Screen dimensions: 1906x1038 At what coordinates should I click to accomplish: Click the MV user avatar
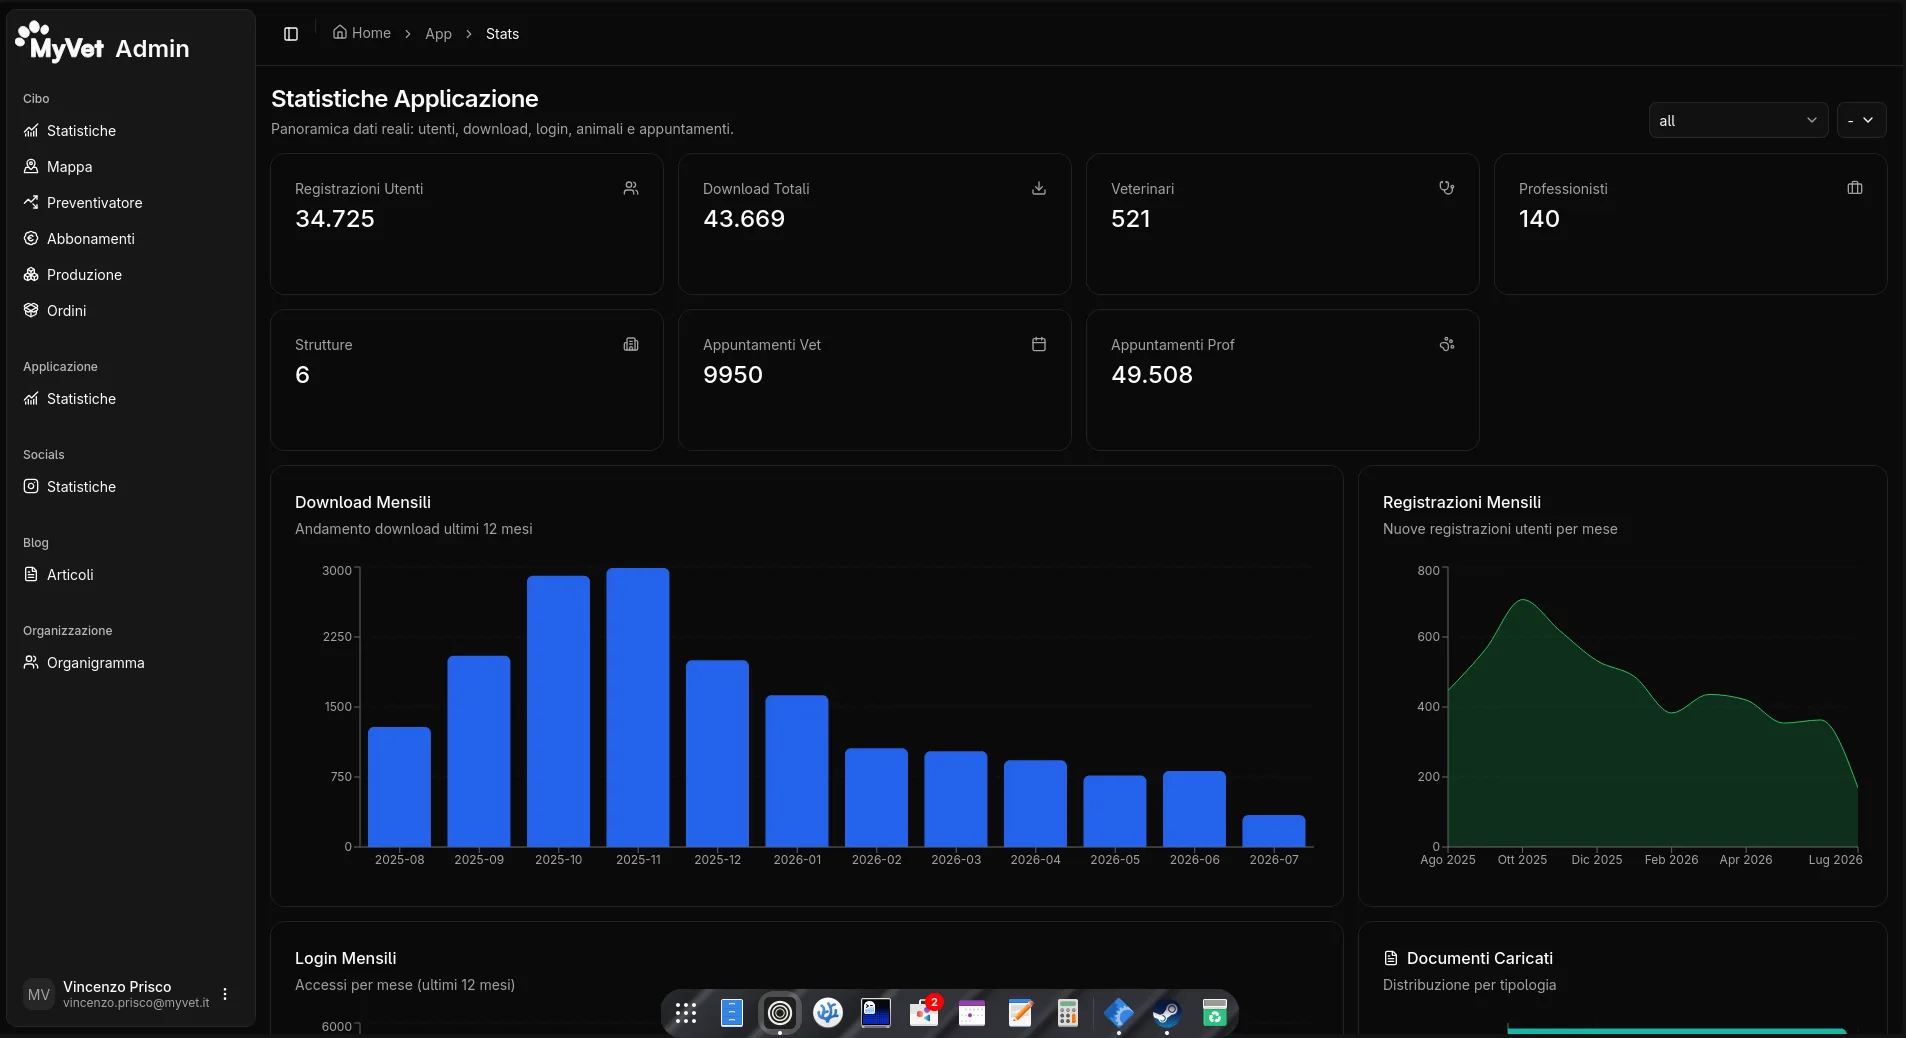tap(39, 994)
